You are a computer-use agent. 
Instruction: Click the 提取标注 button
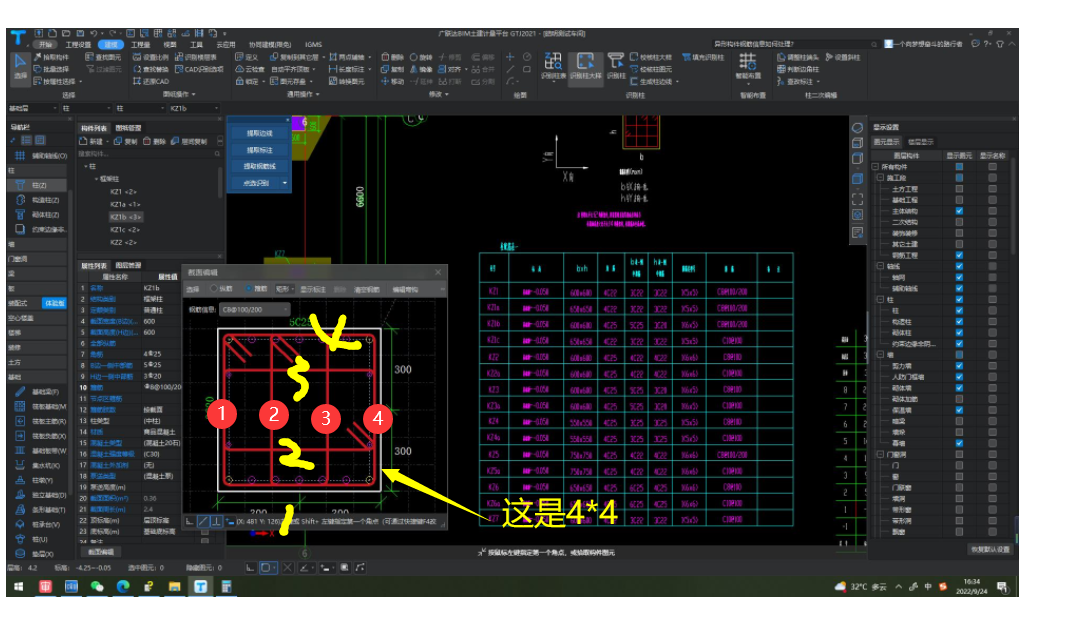pyautogui.click(x=259, y=150)
